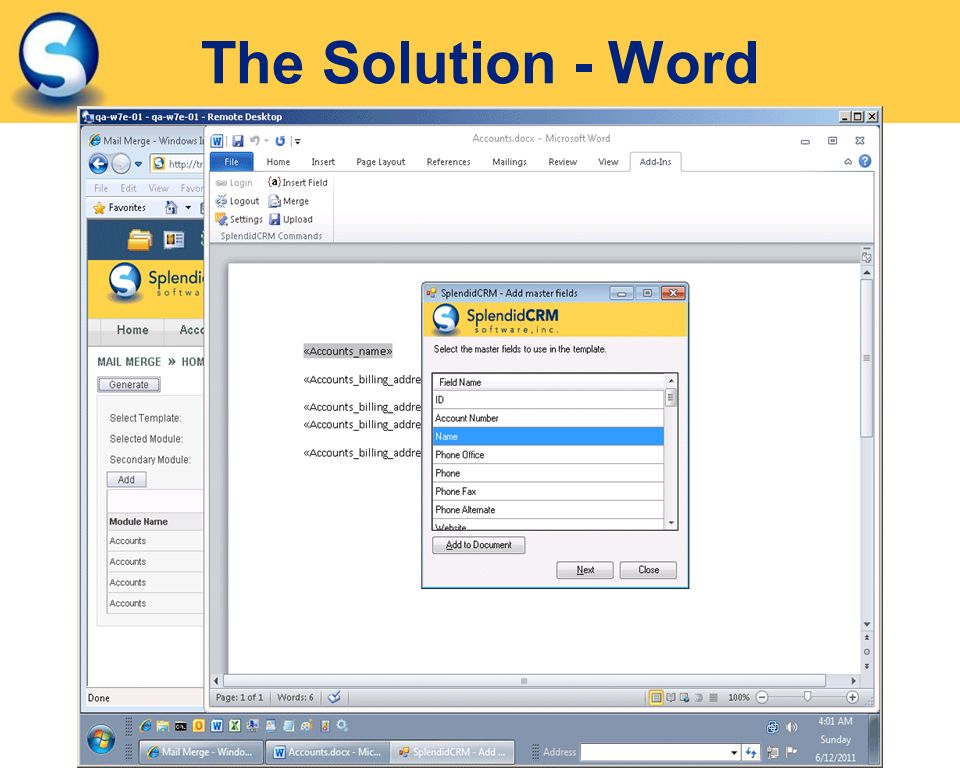Open Favorites in Internet Explorer
This screenshot has width=960, height=768.
pyautogui.click(x=119, y=208)
